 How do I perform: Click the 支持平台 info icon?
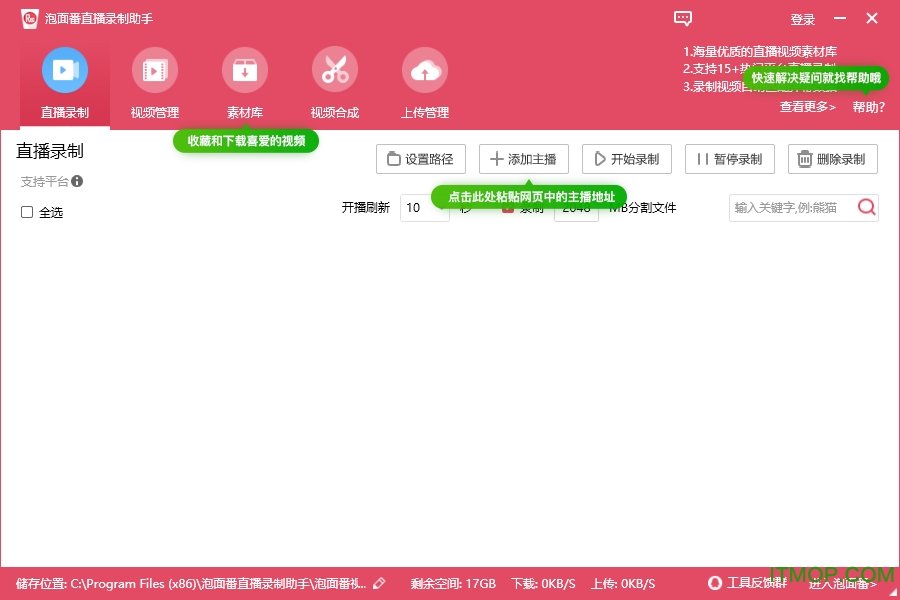[77, 181]
